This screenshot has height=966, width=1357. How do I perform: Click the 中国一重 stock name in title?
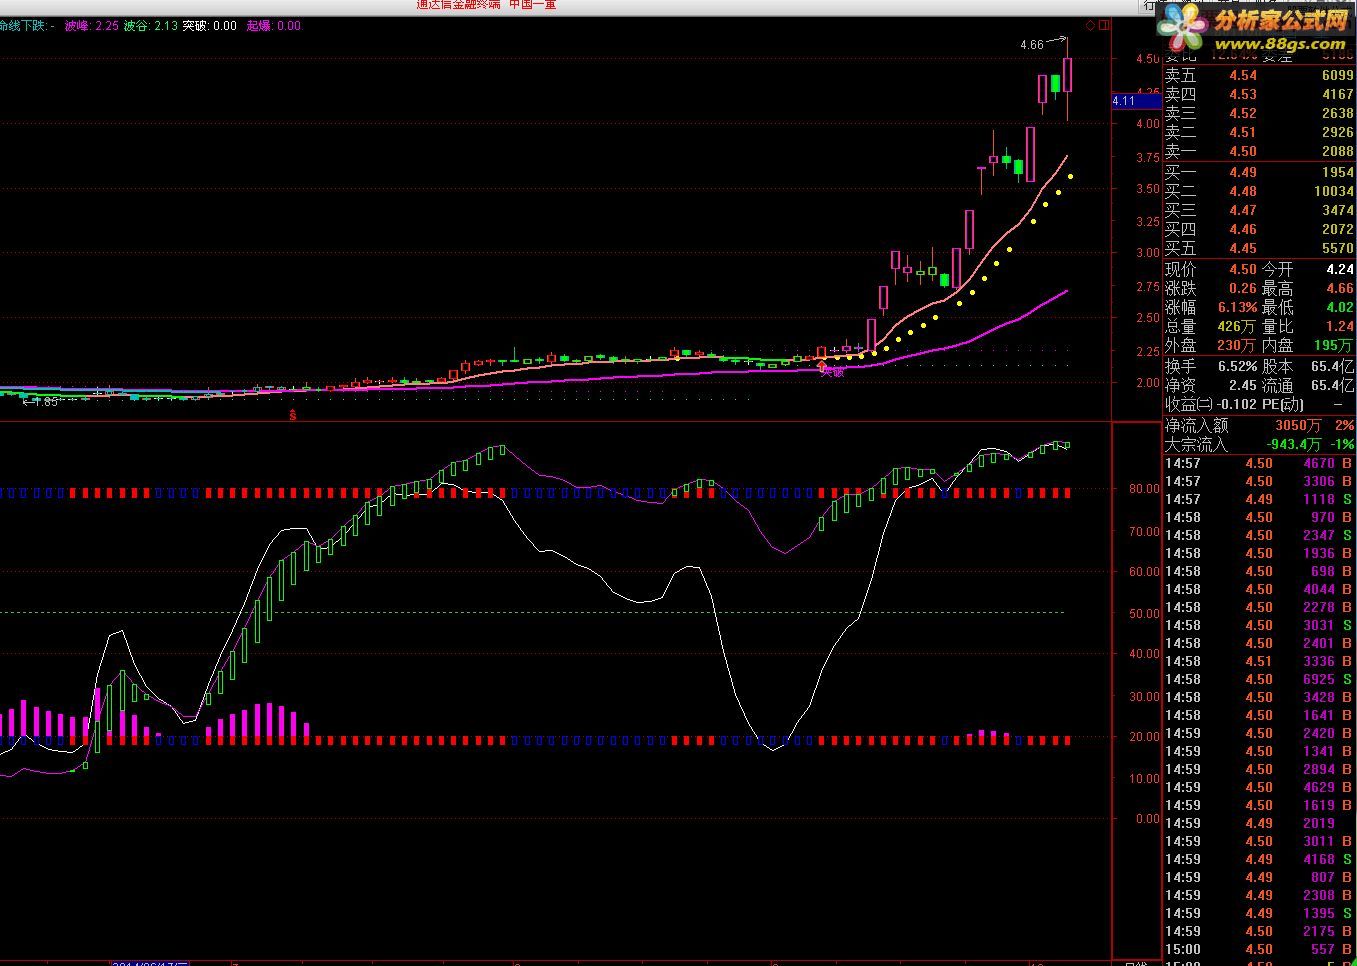pyautogui.click(x=532, y=4)
